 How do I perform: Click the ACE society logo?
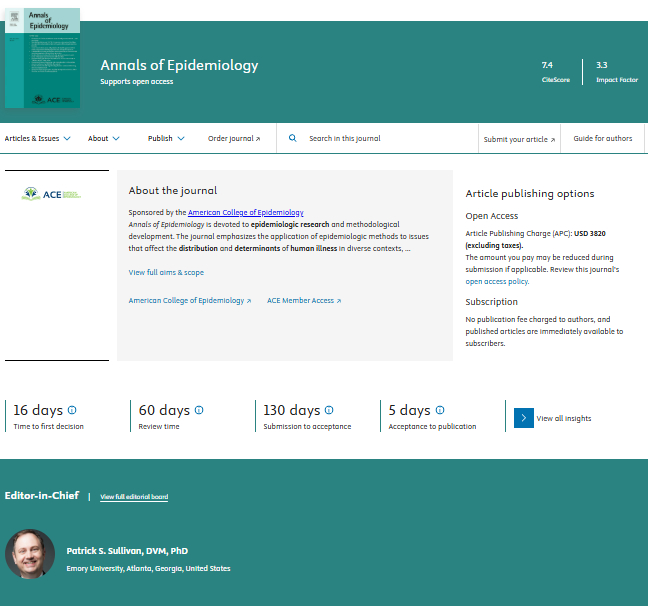point(52,194)
